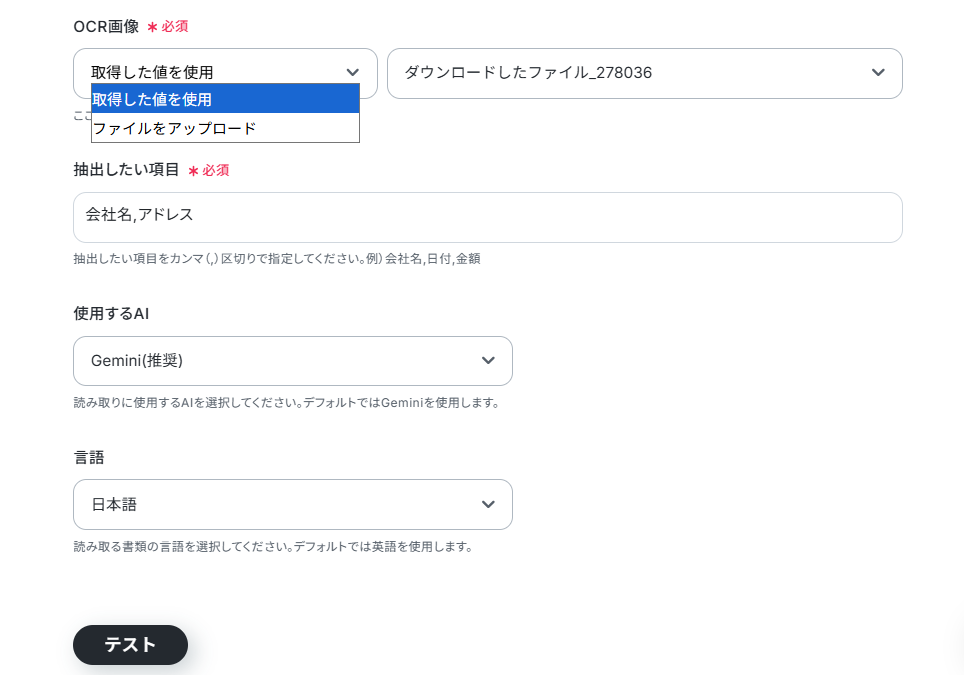
Task: Click the OCR画像 field label
Action: [106, 26]
